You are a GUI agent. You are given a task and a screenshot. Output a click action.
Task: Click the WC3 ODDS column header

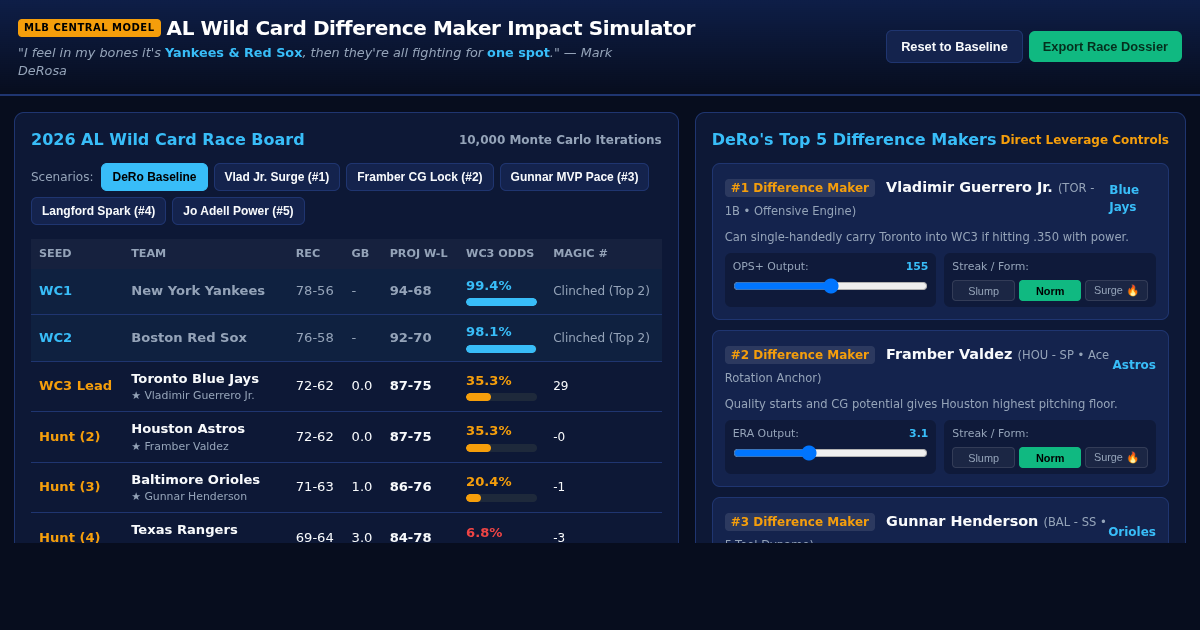pos(500,253)
